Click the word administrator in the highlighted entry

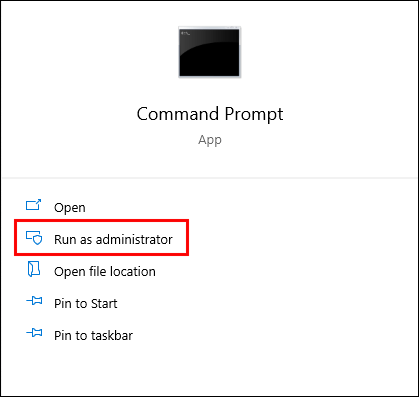pos(134,239)
